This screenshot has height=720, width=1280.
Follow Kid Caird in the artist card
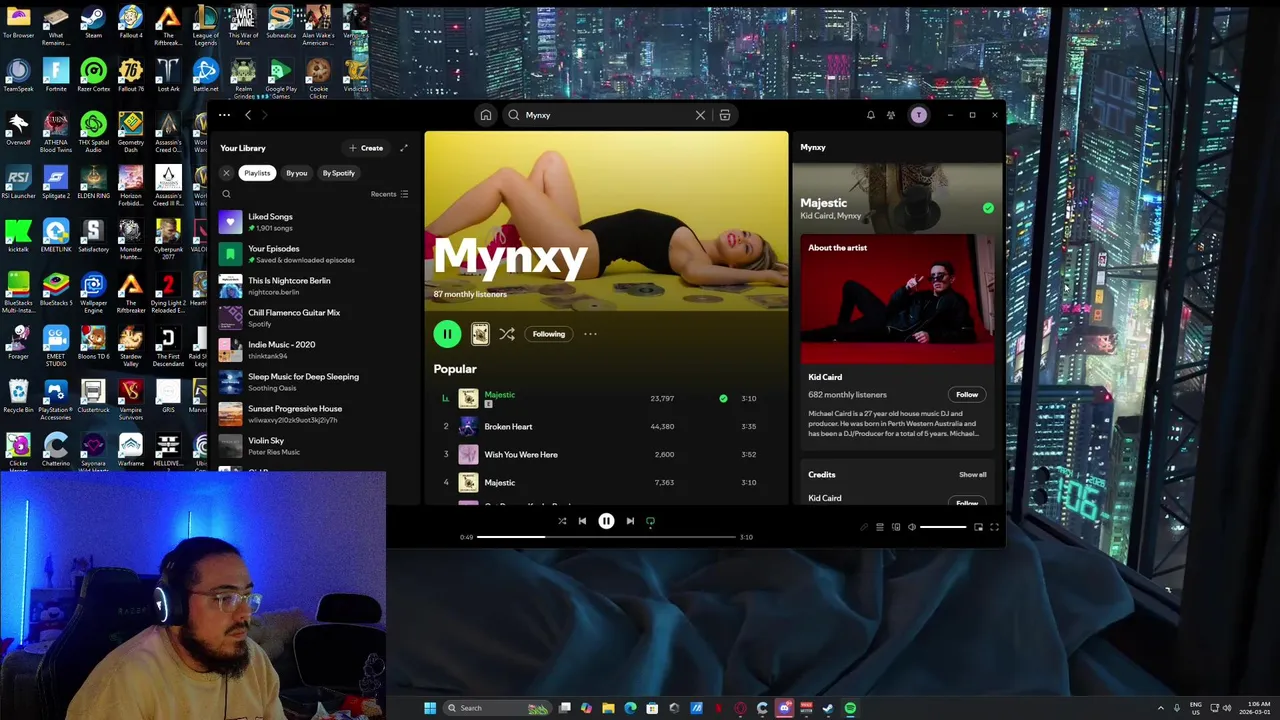pyautogui.click(x=966, y=394)
